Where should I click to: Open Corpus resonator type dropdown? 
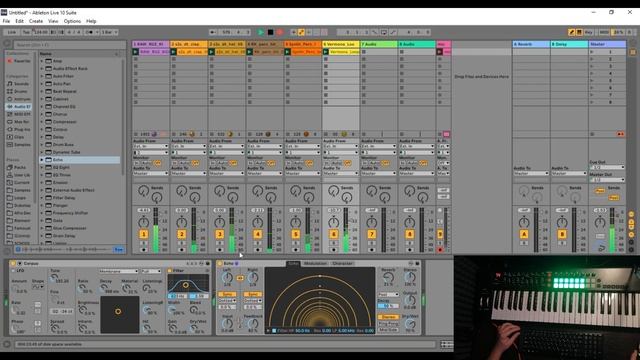pyautogui.click(x=118, y=271)
